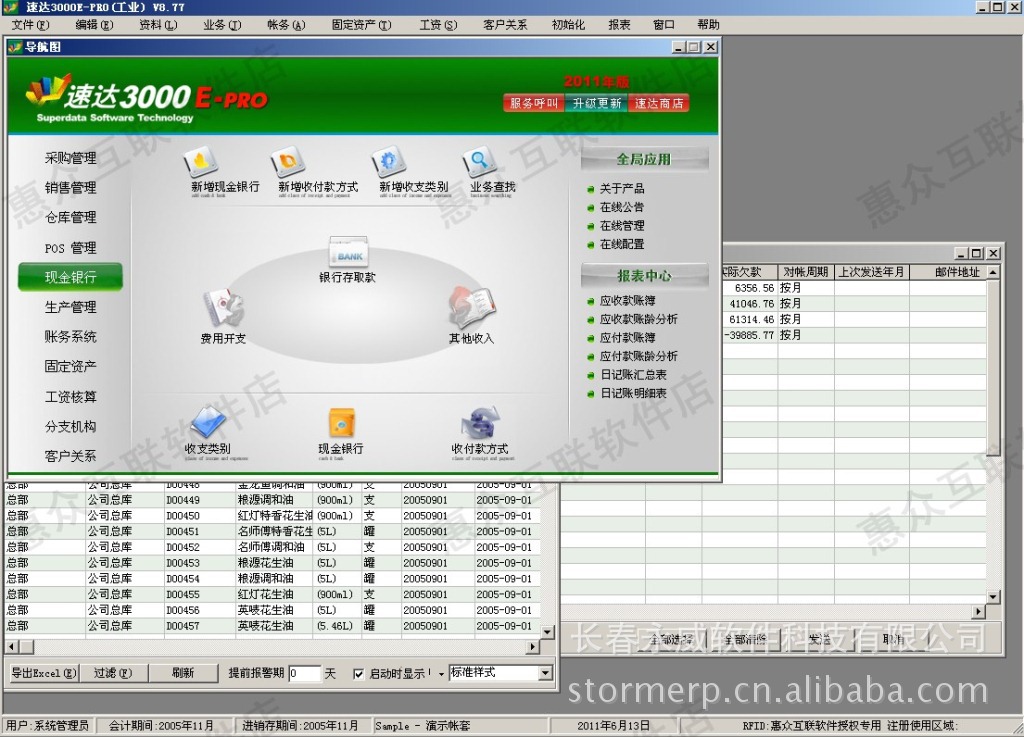The image size is (1024, 737).
Task: Open the 其他收入 icon
Action: 472,308
